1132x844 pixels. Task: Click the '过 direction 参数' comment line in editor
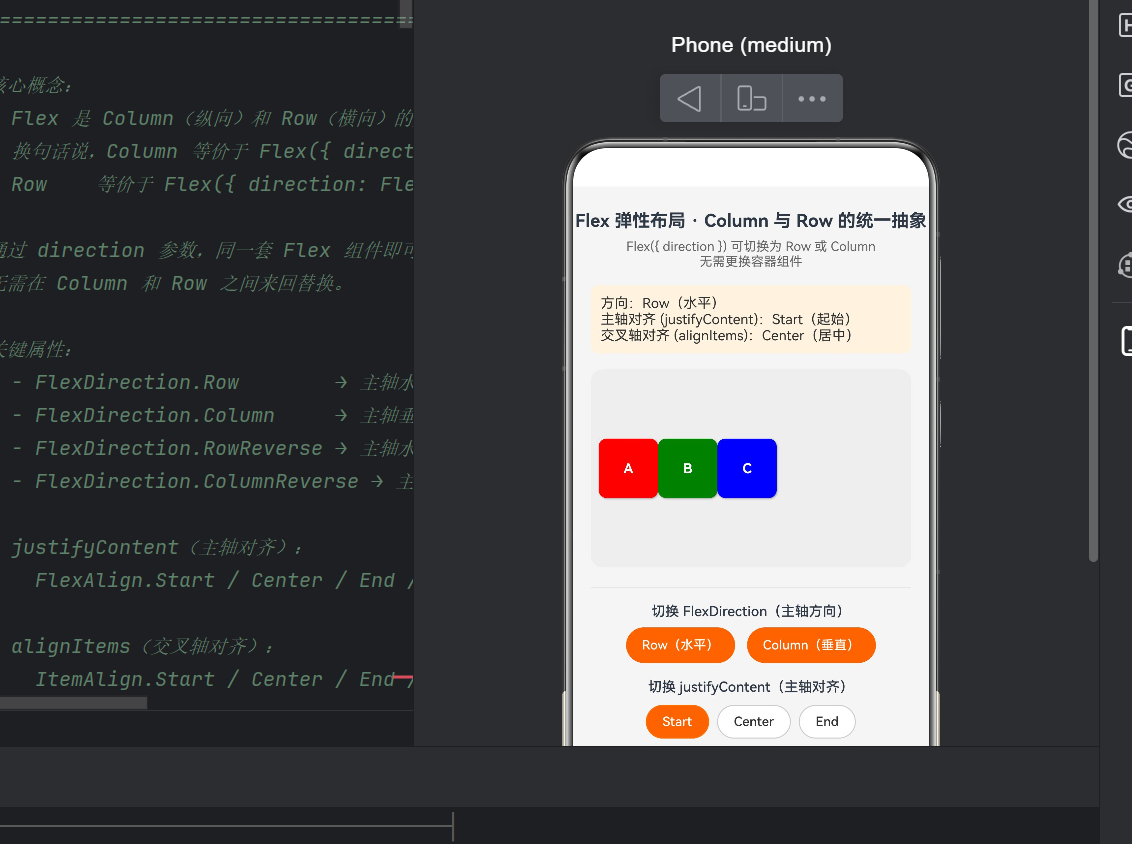tap(206, 251)
